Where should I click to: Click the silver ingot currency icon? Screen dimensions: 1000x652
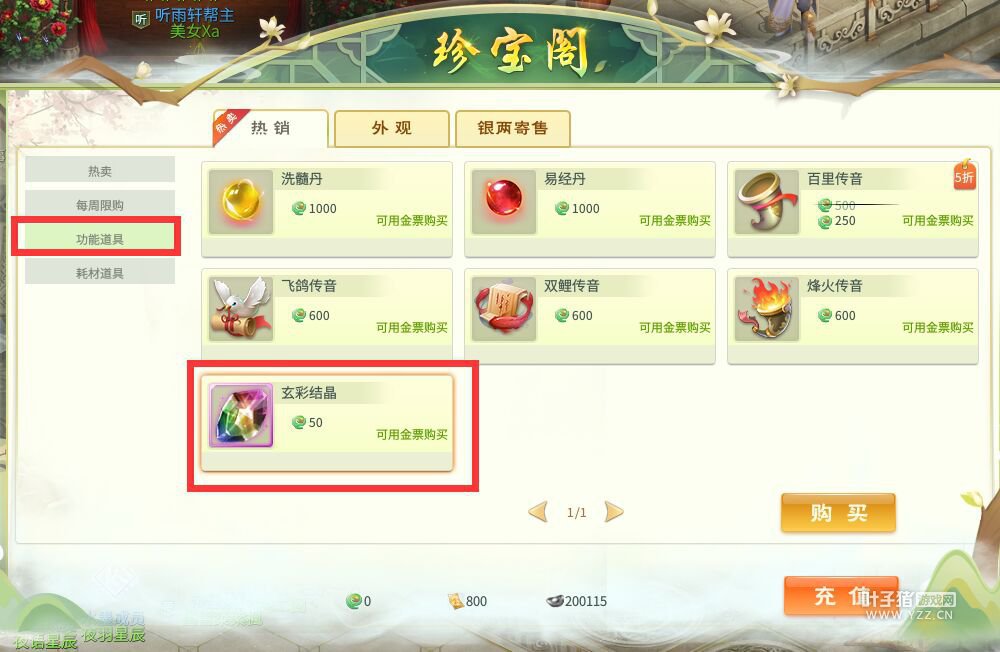(555, 600)
